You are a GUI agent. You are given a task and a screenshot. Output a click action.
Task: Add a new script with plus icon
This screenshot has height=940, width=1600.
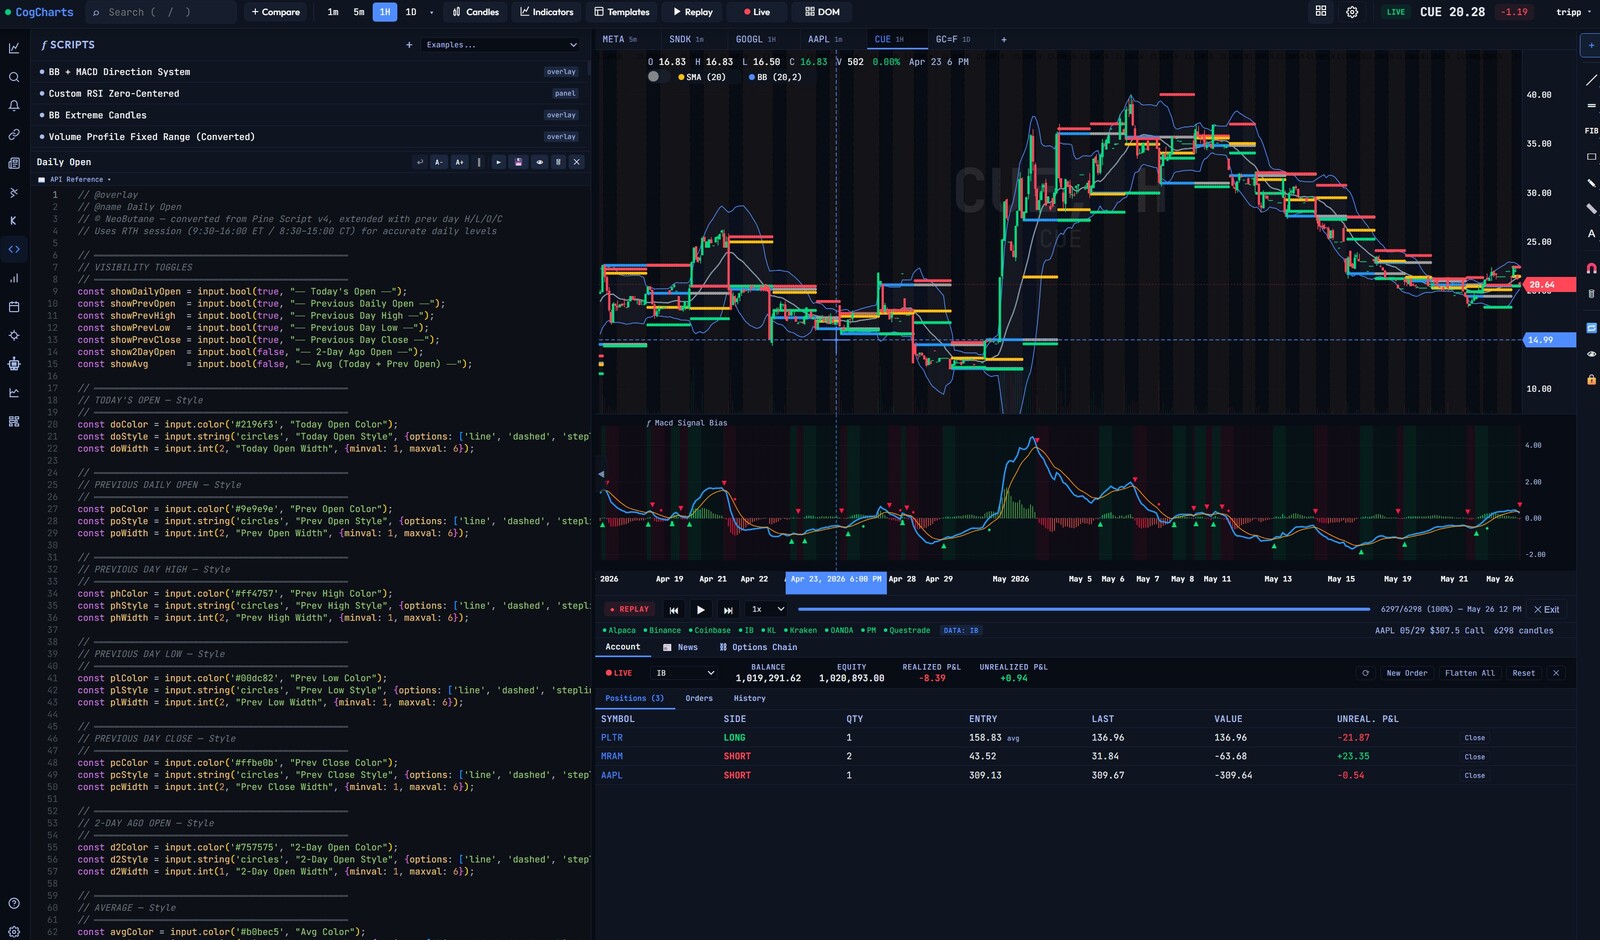(409, 45)
